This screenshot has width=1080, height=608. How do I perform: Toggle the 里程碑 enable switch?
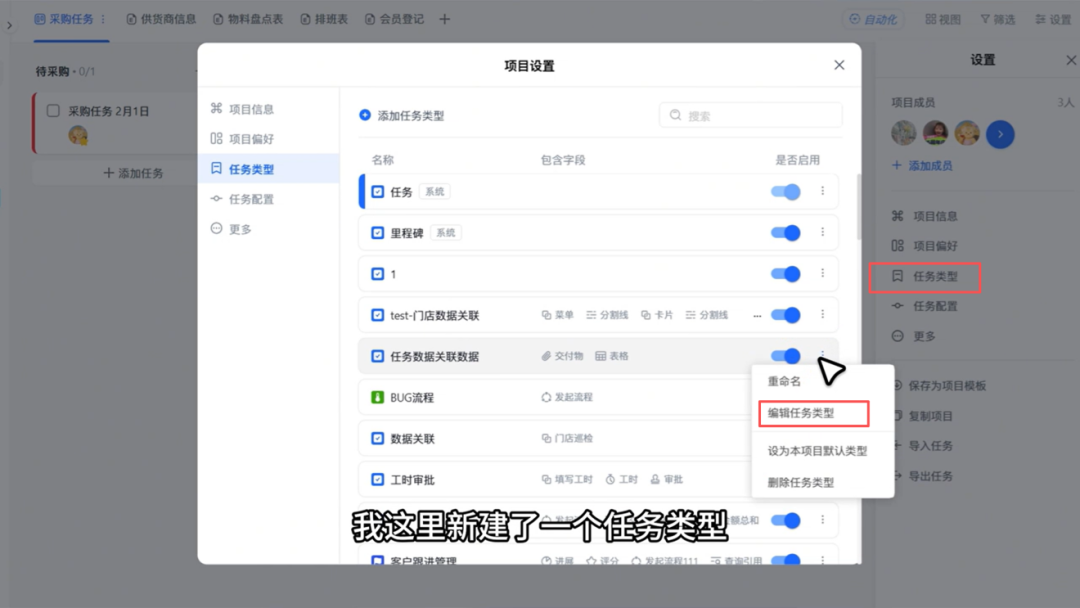[x=785, y=233]
